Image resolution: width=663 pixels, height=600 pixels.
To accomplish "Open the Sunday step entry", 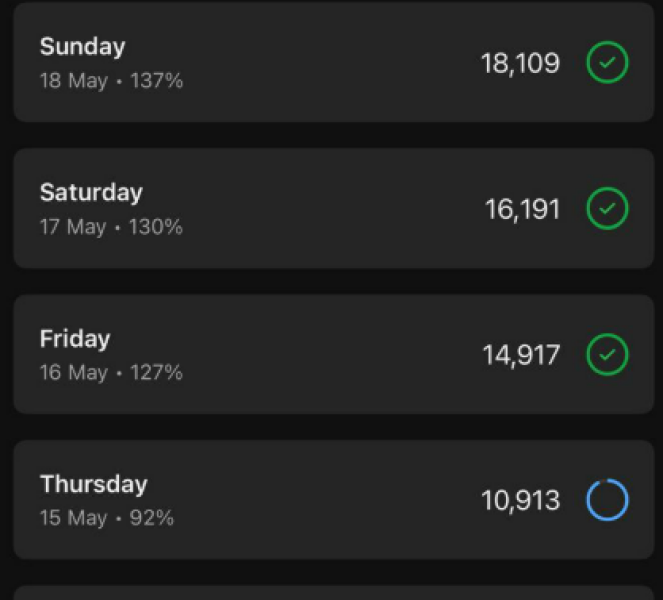I will point(300,63).
